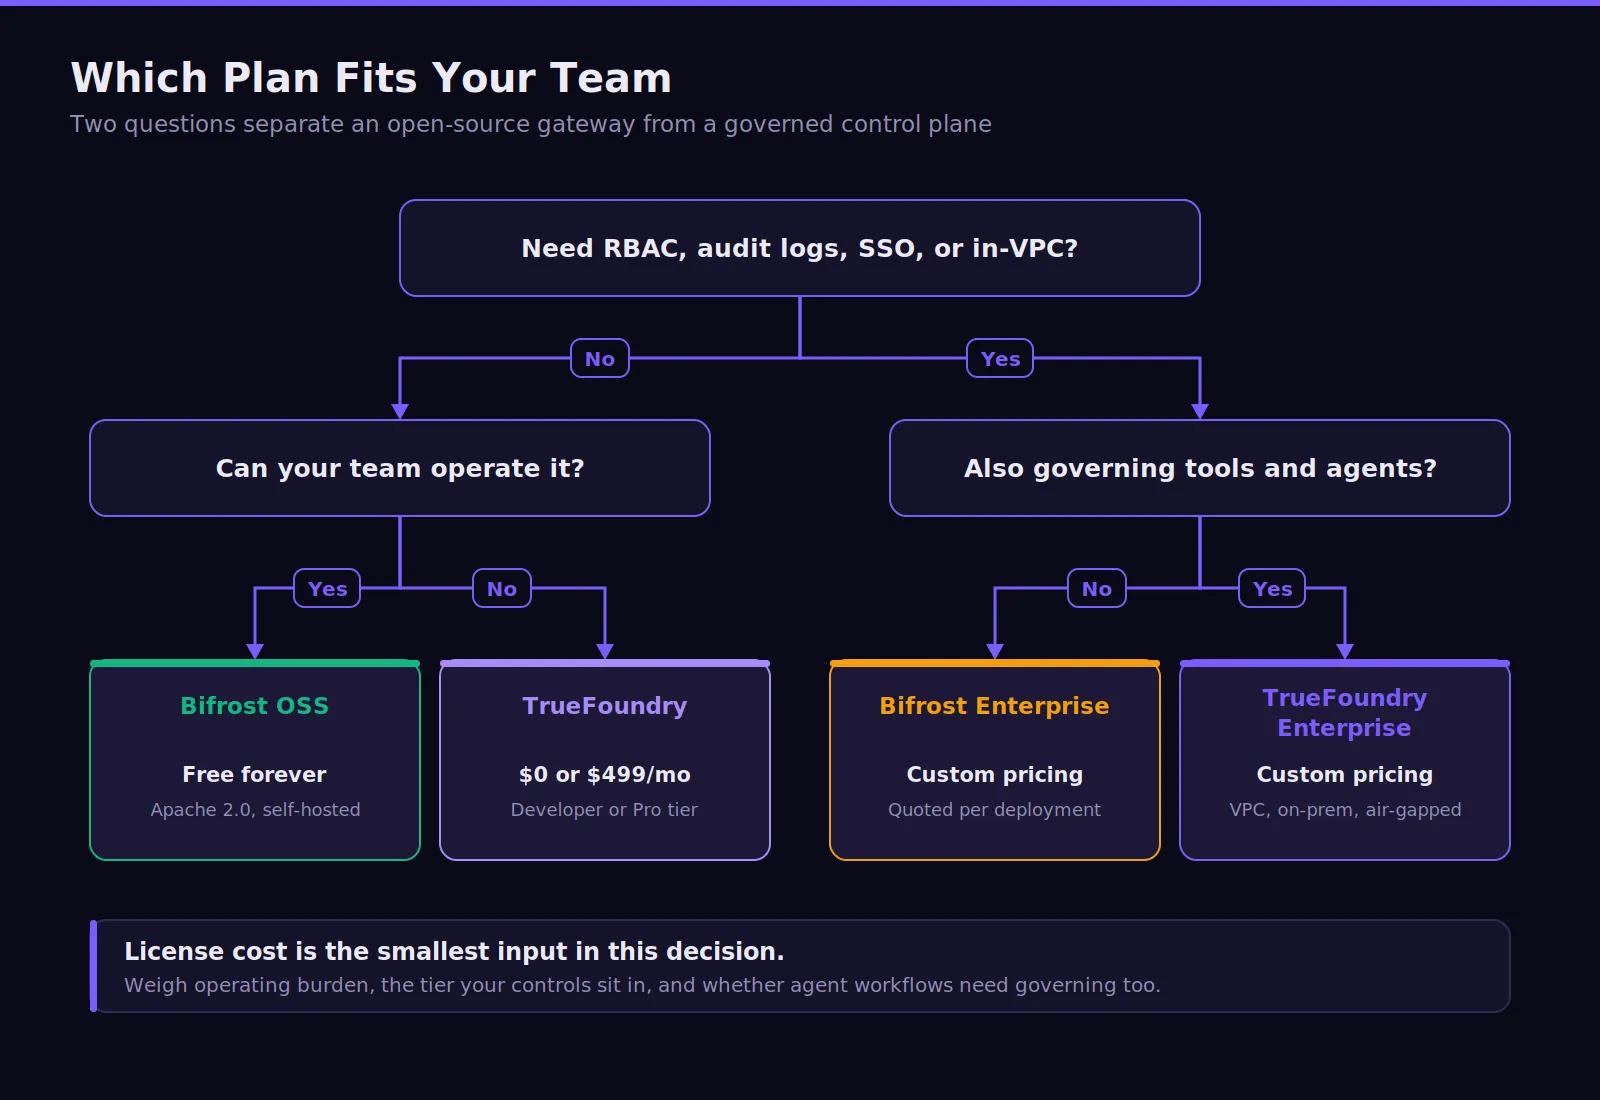Click the 'TrueFoundry Enterprise' card heading

pos(1345,713)
